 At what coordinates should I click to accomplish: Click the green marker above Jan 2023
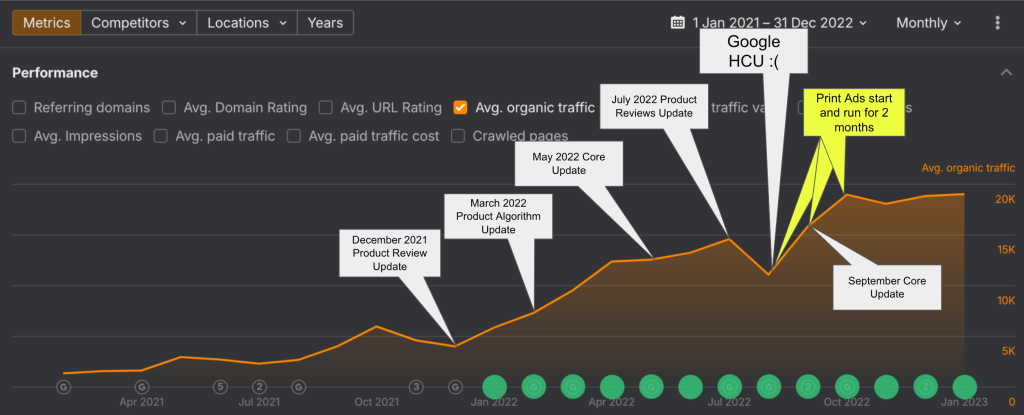964,386
